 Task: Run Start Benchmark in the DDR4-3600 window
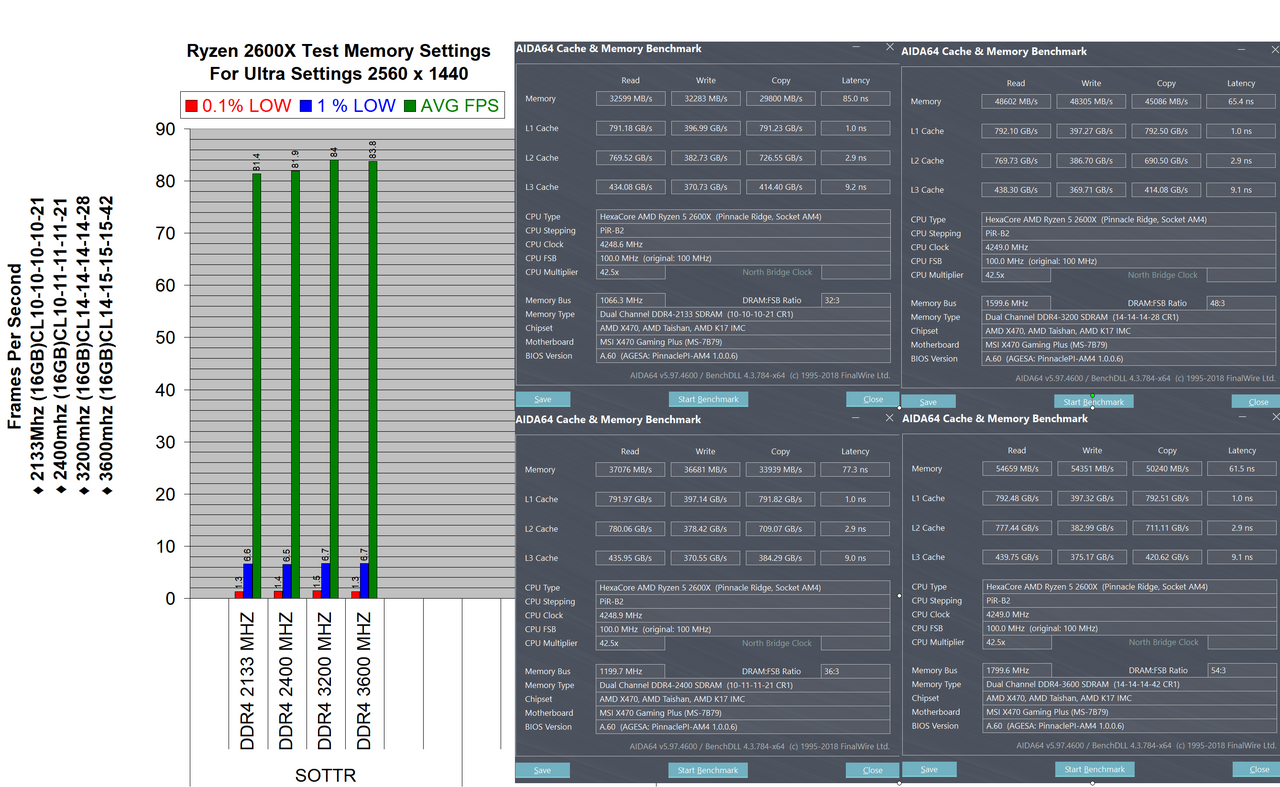tap(1094, 769)
